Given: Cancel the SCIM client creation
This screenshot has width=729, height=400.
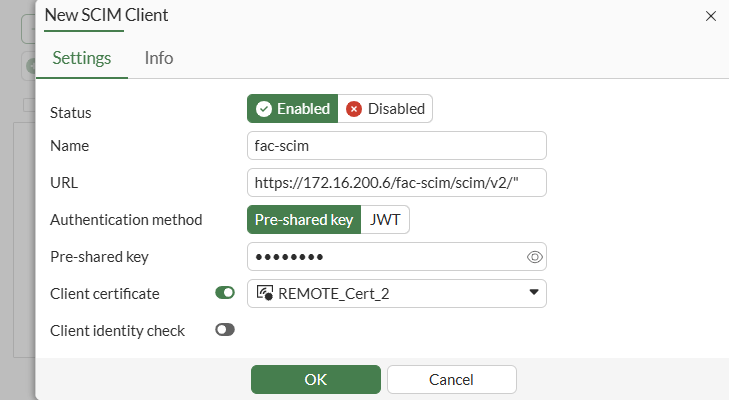Looking at the screenshot, I should [451, 380].
